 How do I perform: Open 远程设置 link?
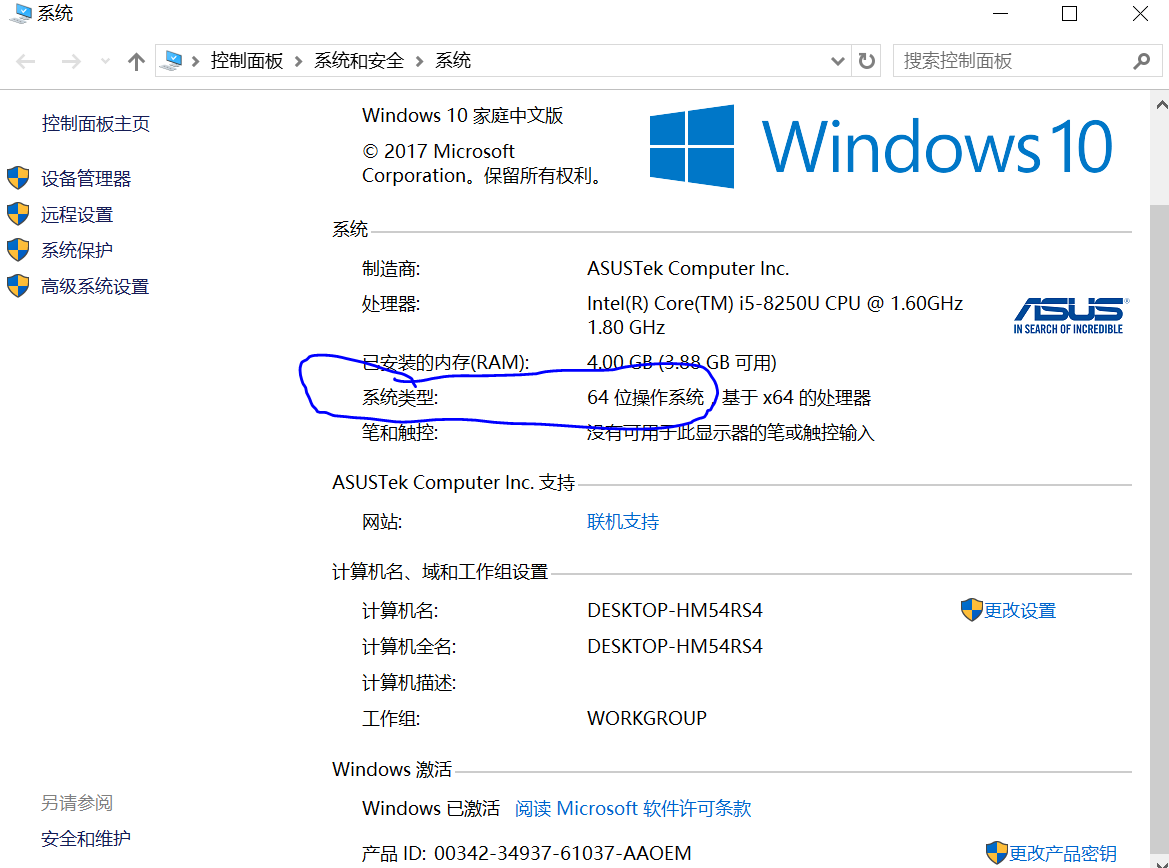[x=77, y=215]
